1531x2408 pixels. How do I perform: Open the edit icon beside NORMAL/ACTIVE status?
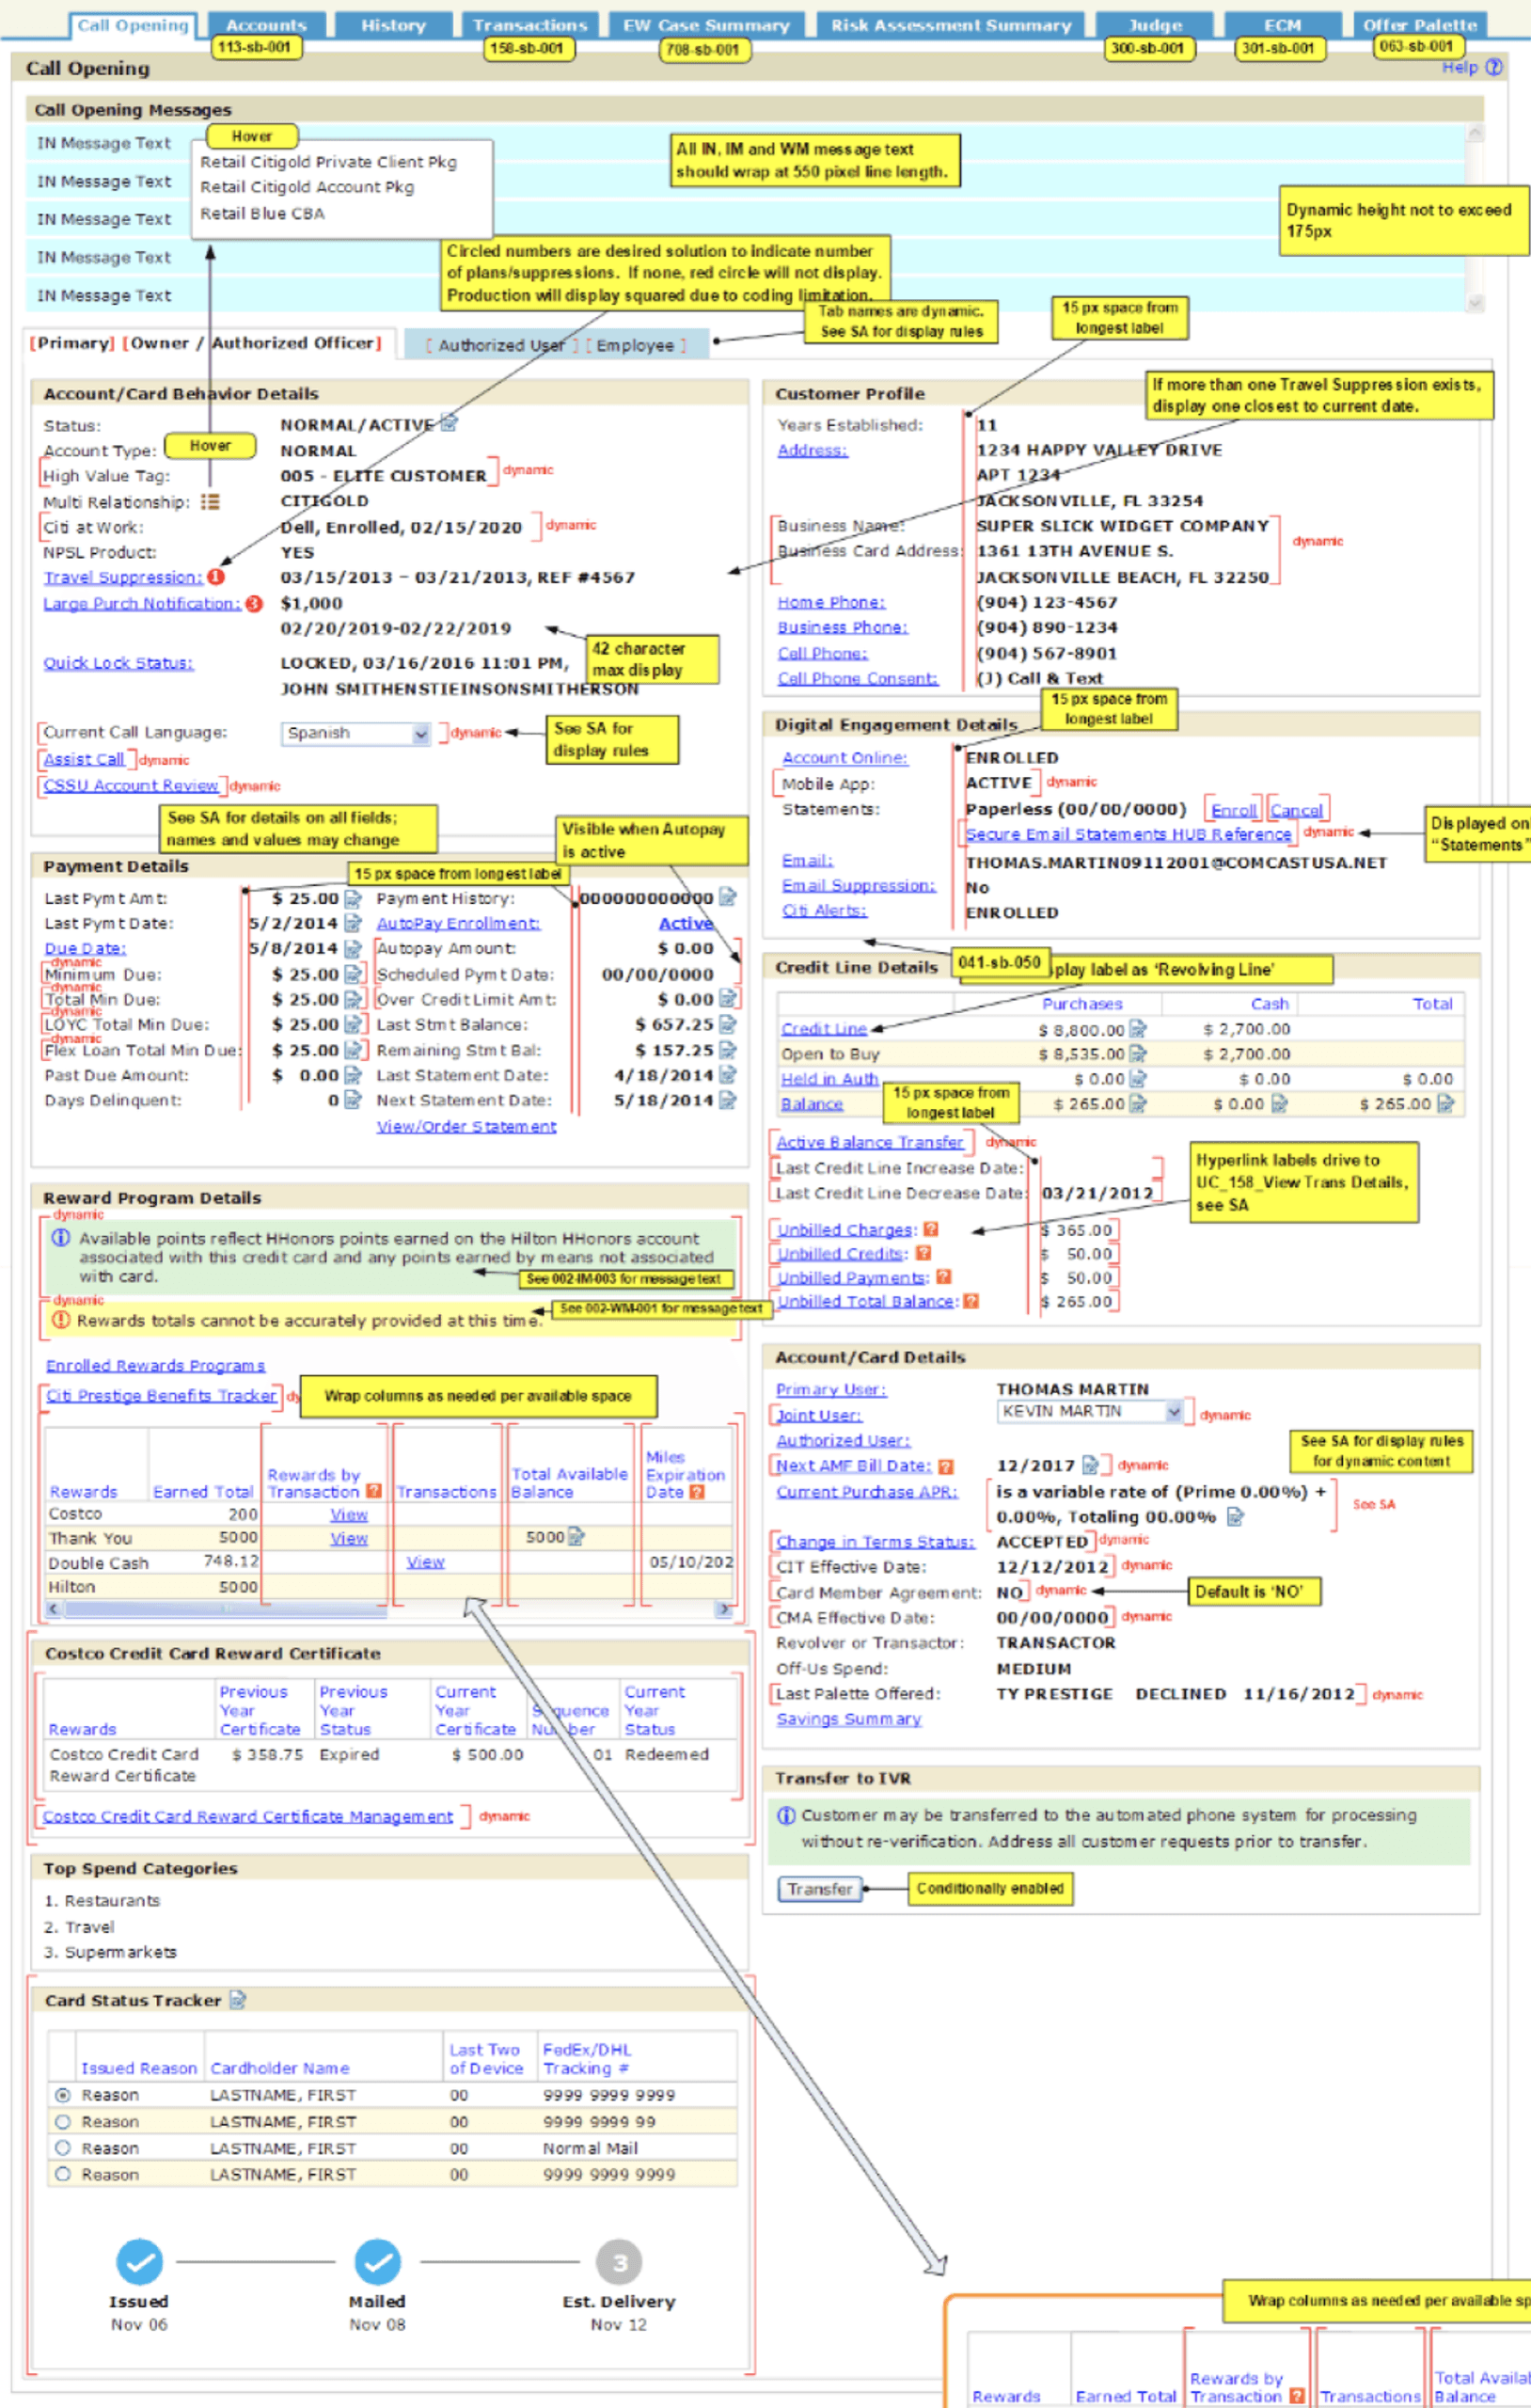(449, 423)
